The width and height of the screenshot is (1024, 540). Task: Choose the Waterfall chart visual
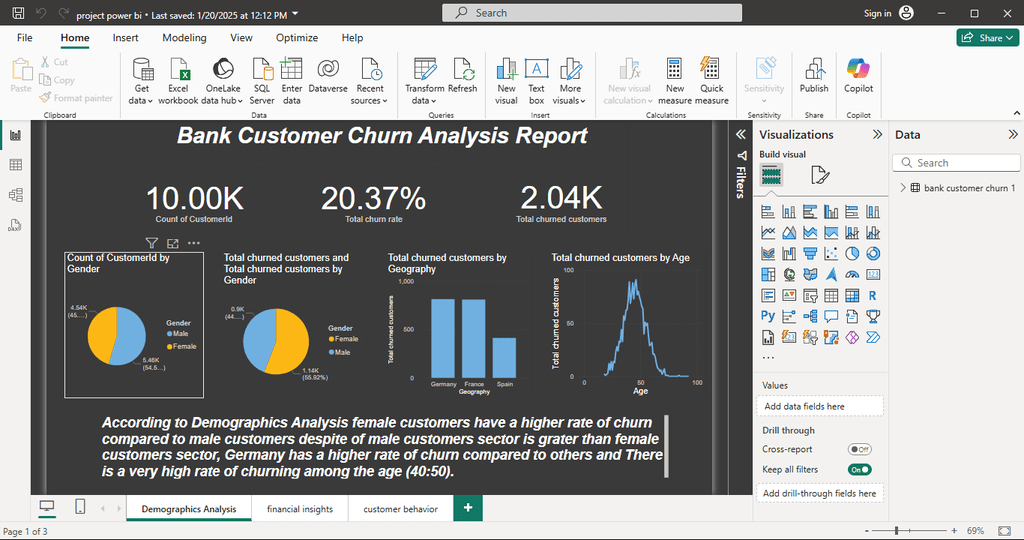pos(789,253)
